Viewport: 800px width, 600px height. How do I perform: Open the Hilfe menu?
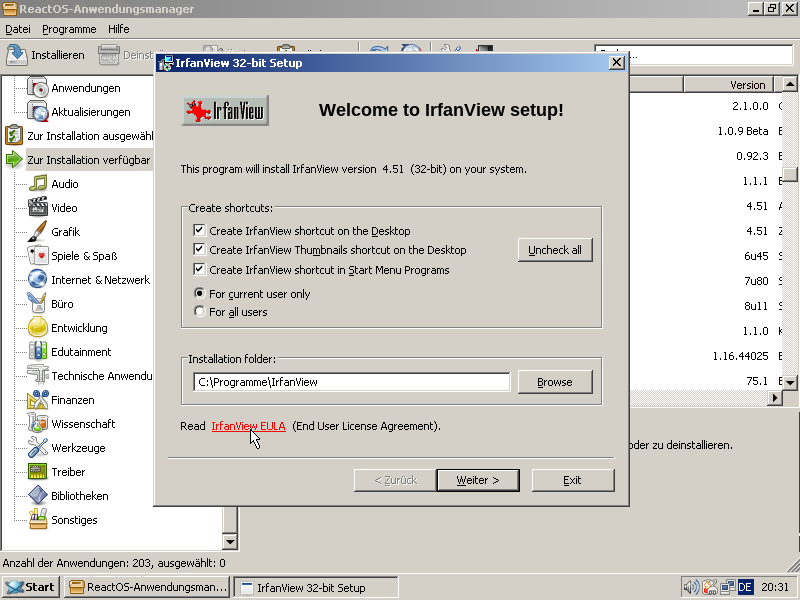tap(118, 29)
